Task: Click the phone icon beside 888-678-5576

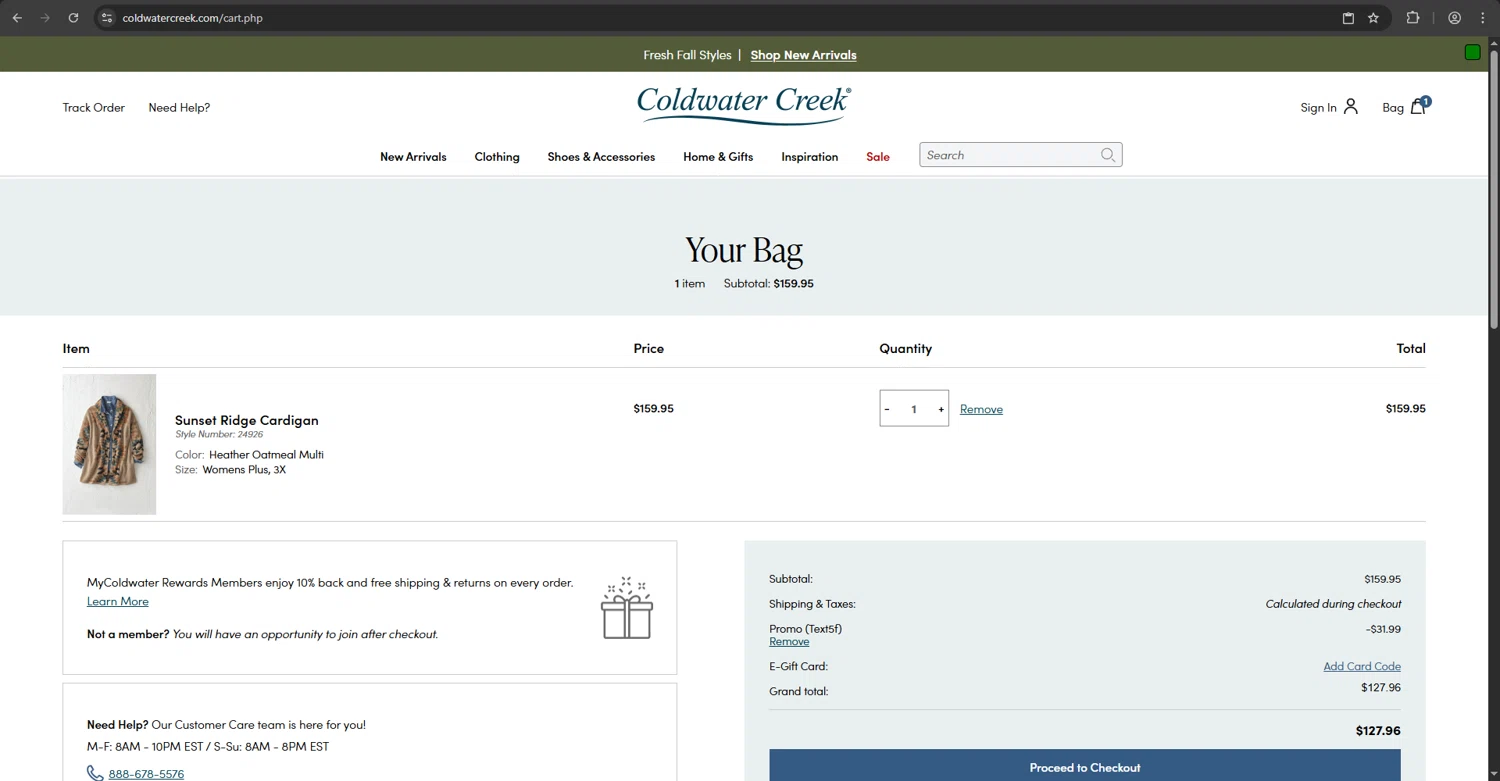Action: tap(95, 773)
